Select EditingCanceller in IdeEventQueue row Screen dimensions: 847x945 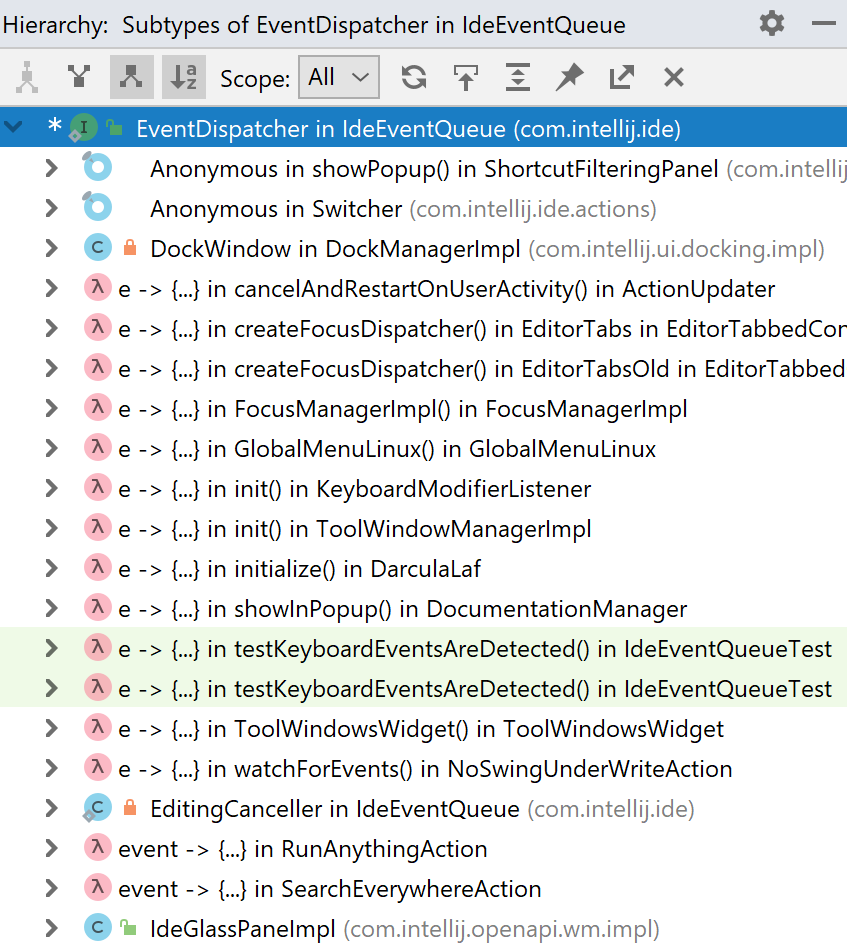(423, 808)
